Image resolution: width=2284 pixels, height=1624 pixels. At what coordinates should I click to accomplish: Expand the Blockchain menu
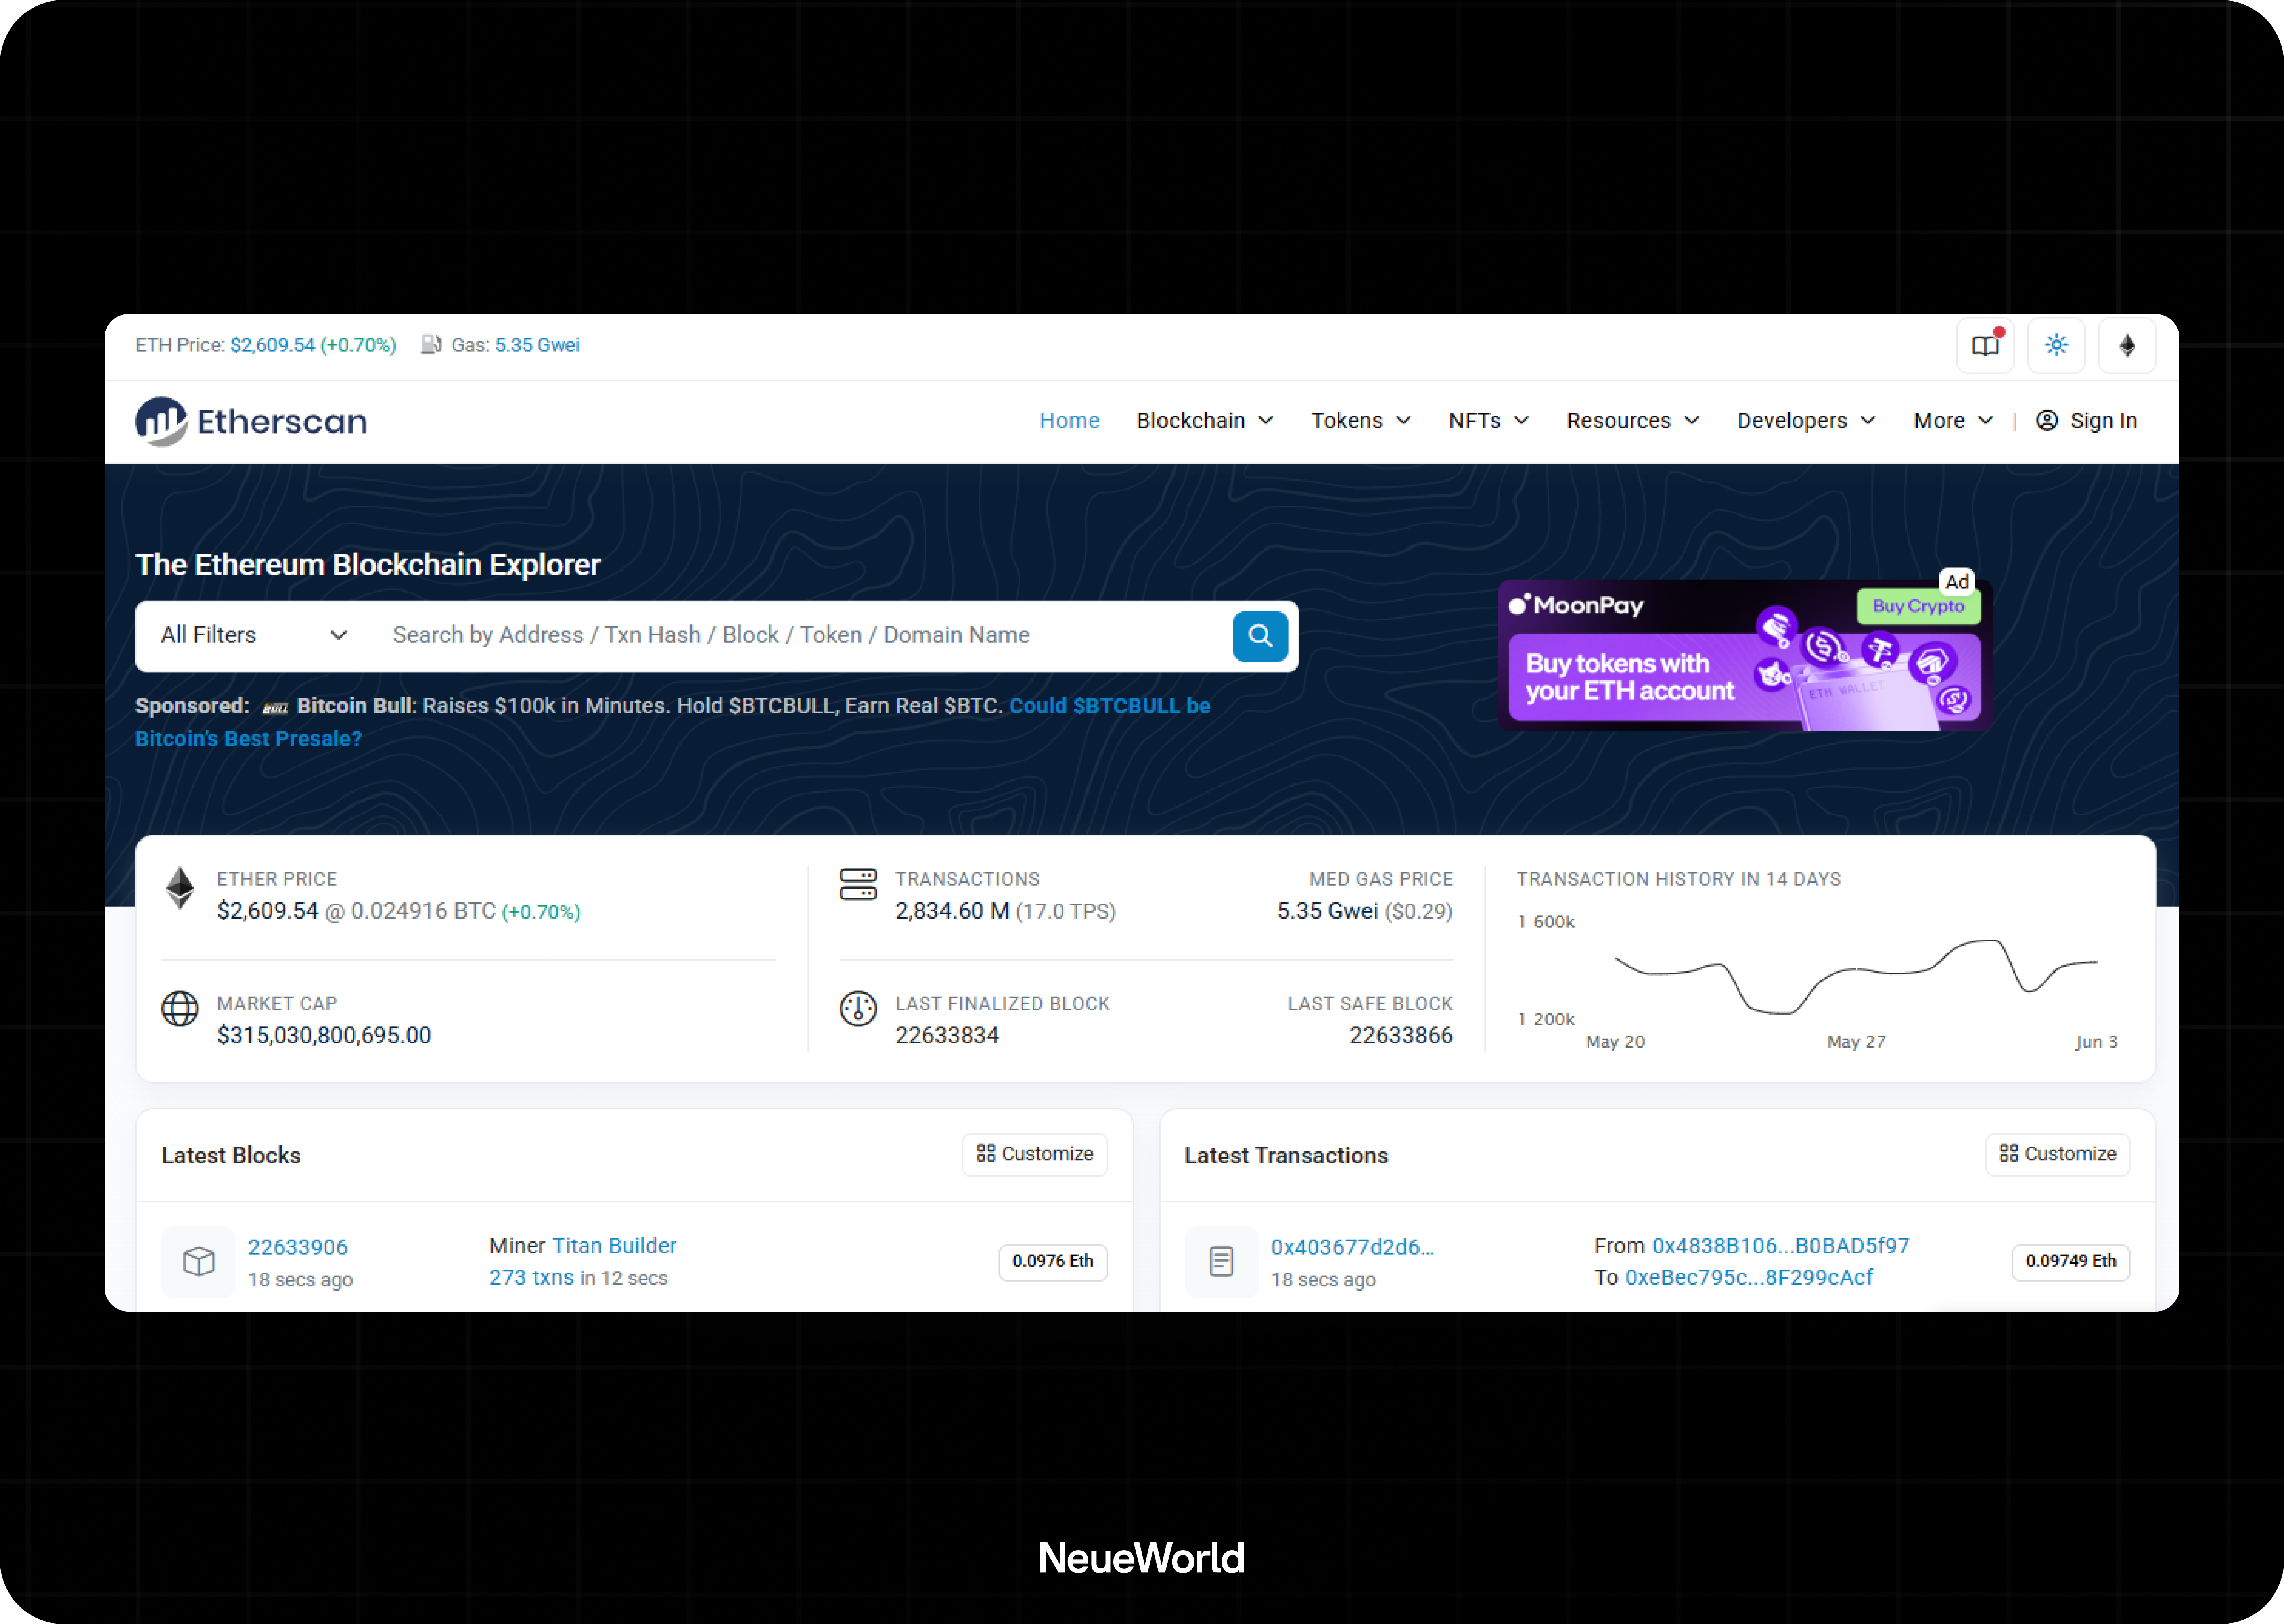click(x=1205, y=421)
